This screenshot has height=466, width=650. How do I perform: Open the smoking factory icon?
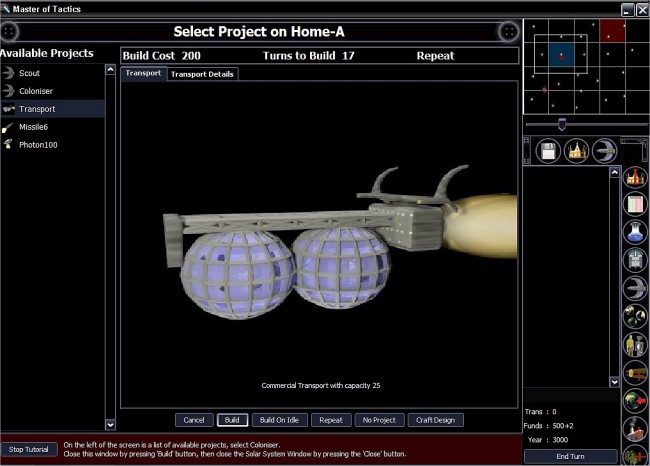coord(635,429)
